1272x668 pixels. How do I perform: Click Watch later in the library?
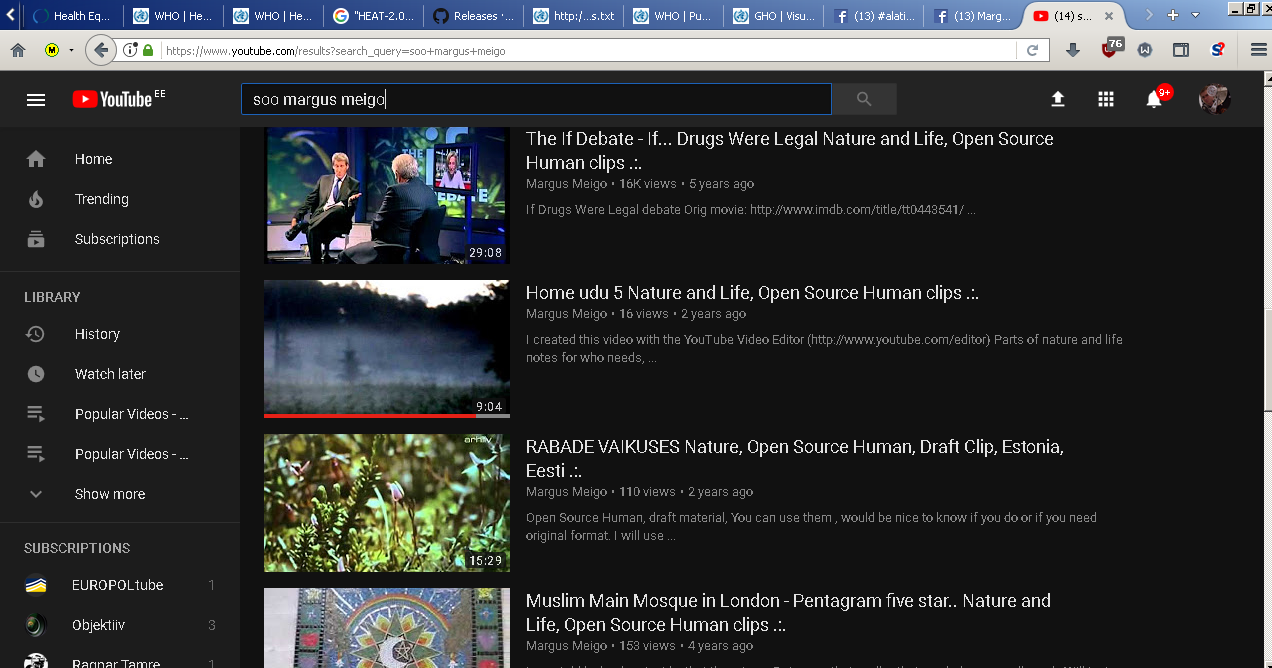coord(110,374)
